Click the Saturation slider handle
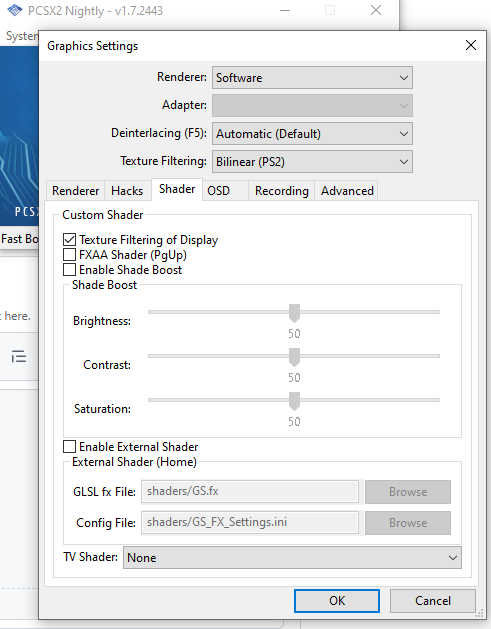The image size is (491, 629). click(294, 401)
